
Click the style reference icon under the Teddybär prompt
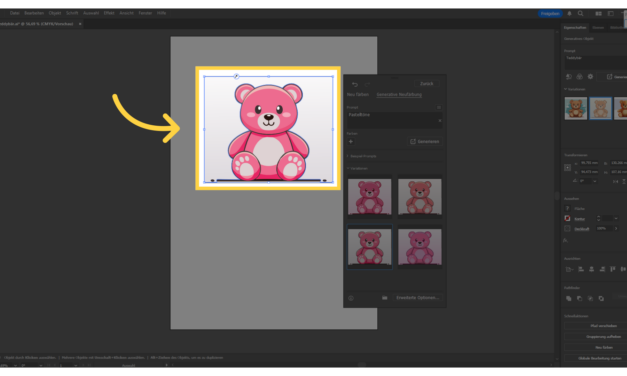[569, 76]
